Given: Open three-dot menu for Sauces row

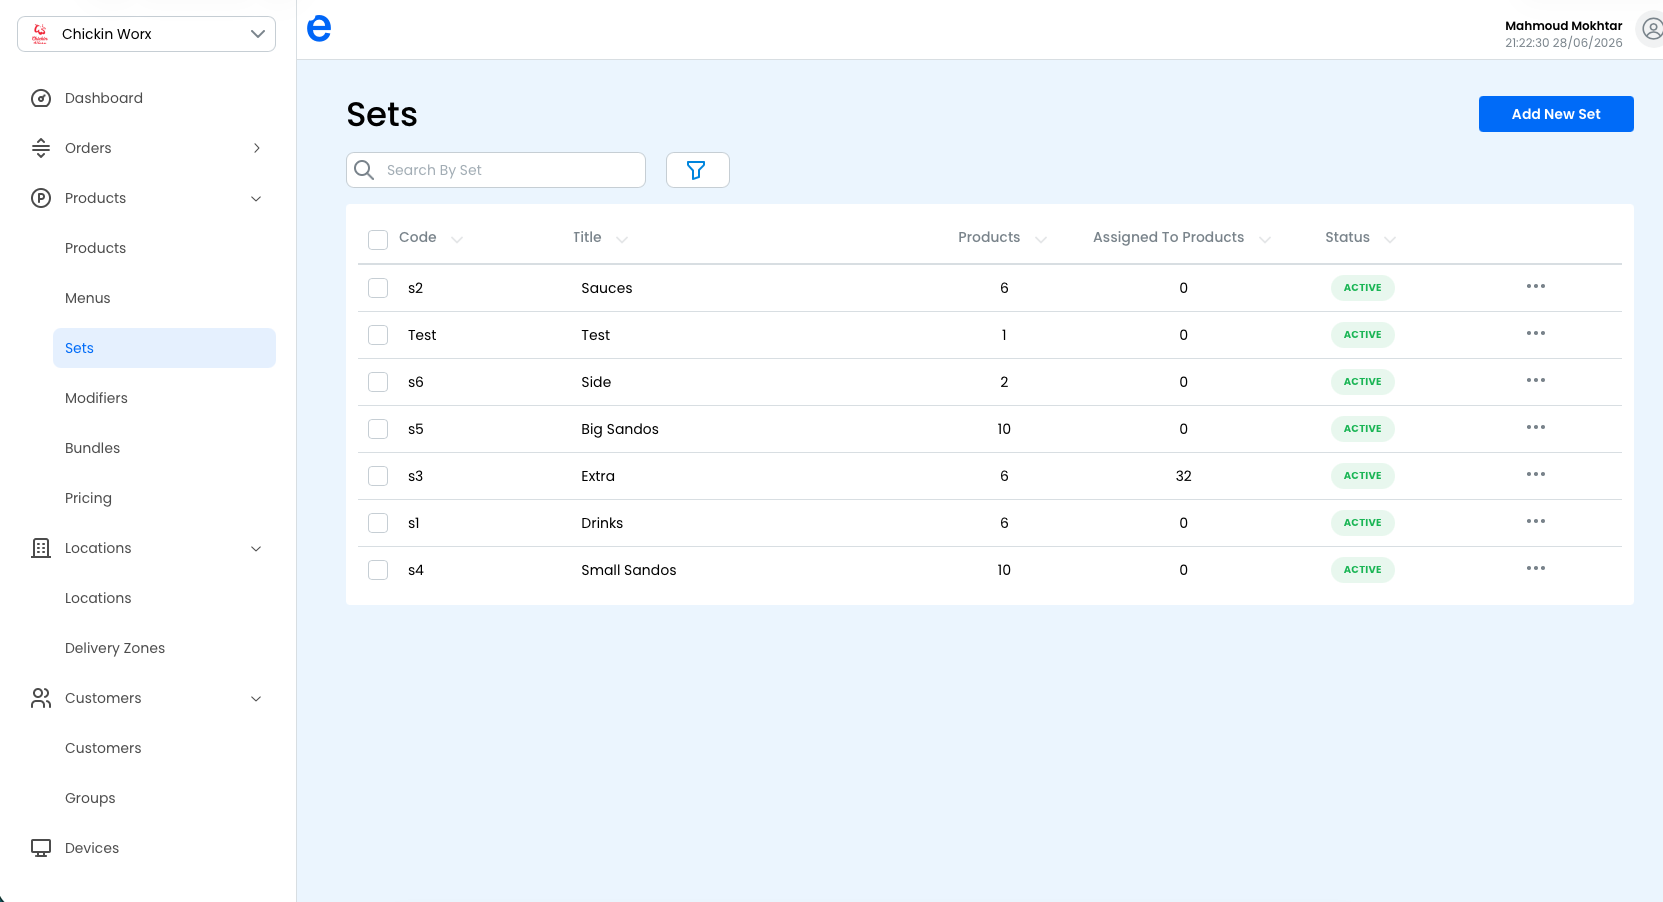Looking at the screenshot, I should click(x=1536, y=287).
